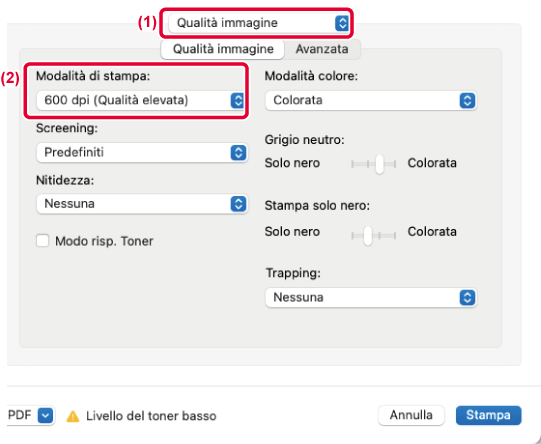The height and width of the screenshot is (444, 541).
Task: Click the stepper arrows on Qualità immagine popup
Action: click(342, 23)
